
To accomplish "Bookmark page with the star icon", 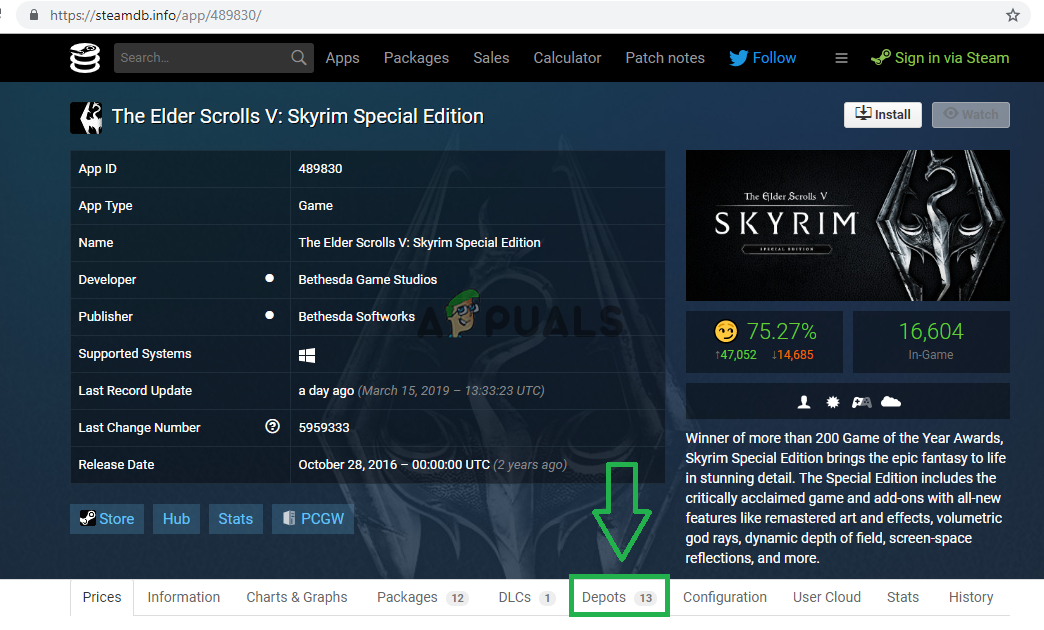I will 1013,15.
